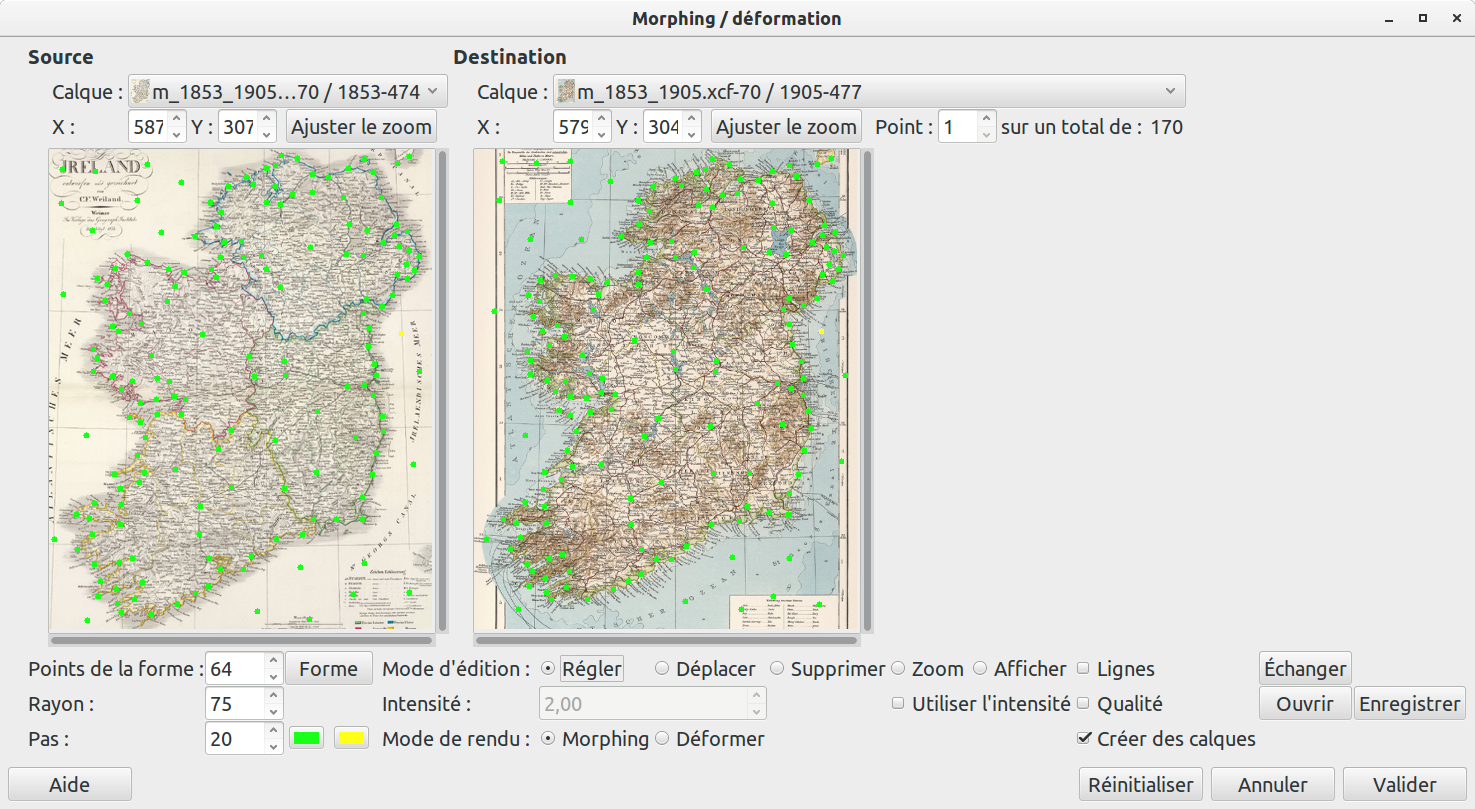
Task: Click the Aide button
Action: (x=70, y=785)
